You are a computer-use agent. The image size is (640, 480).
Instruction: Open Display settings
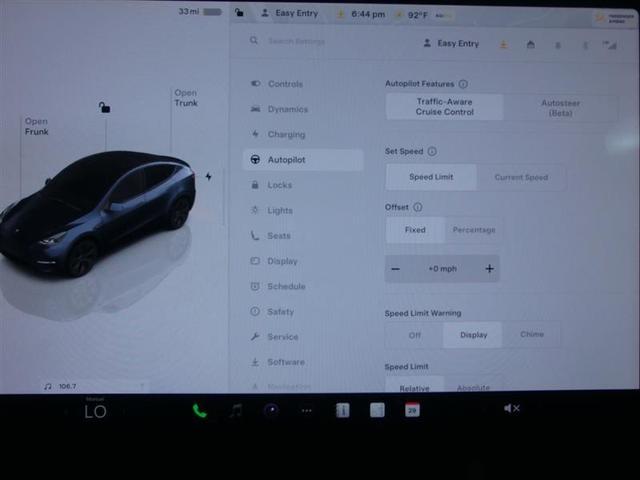[x=302, y=261]
